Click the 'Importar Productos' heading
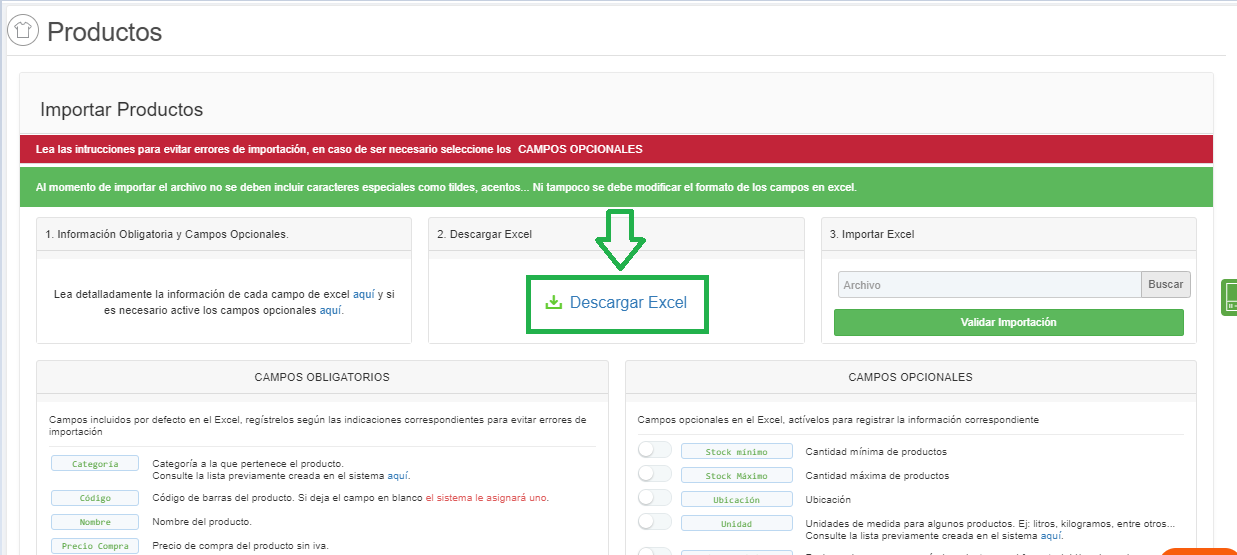 [x=122, y=109]
